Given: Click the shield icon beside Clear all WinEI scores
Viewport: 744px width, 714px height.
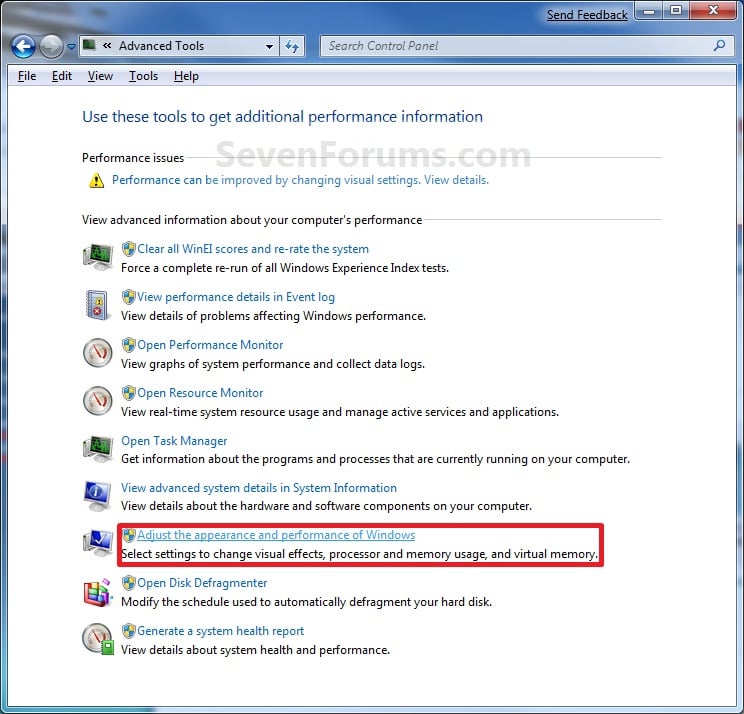Looking at the screenshot, I should [129, 249].
